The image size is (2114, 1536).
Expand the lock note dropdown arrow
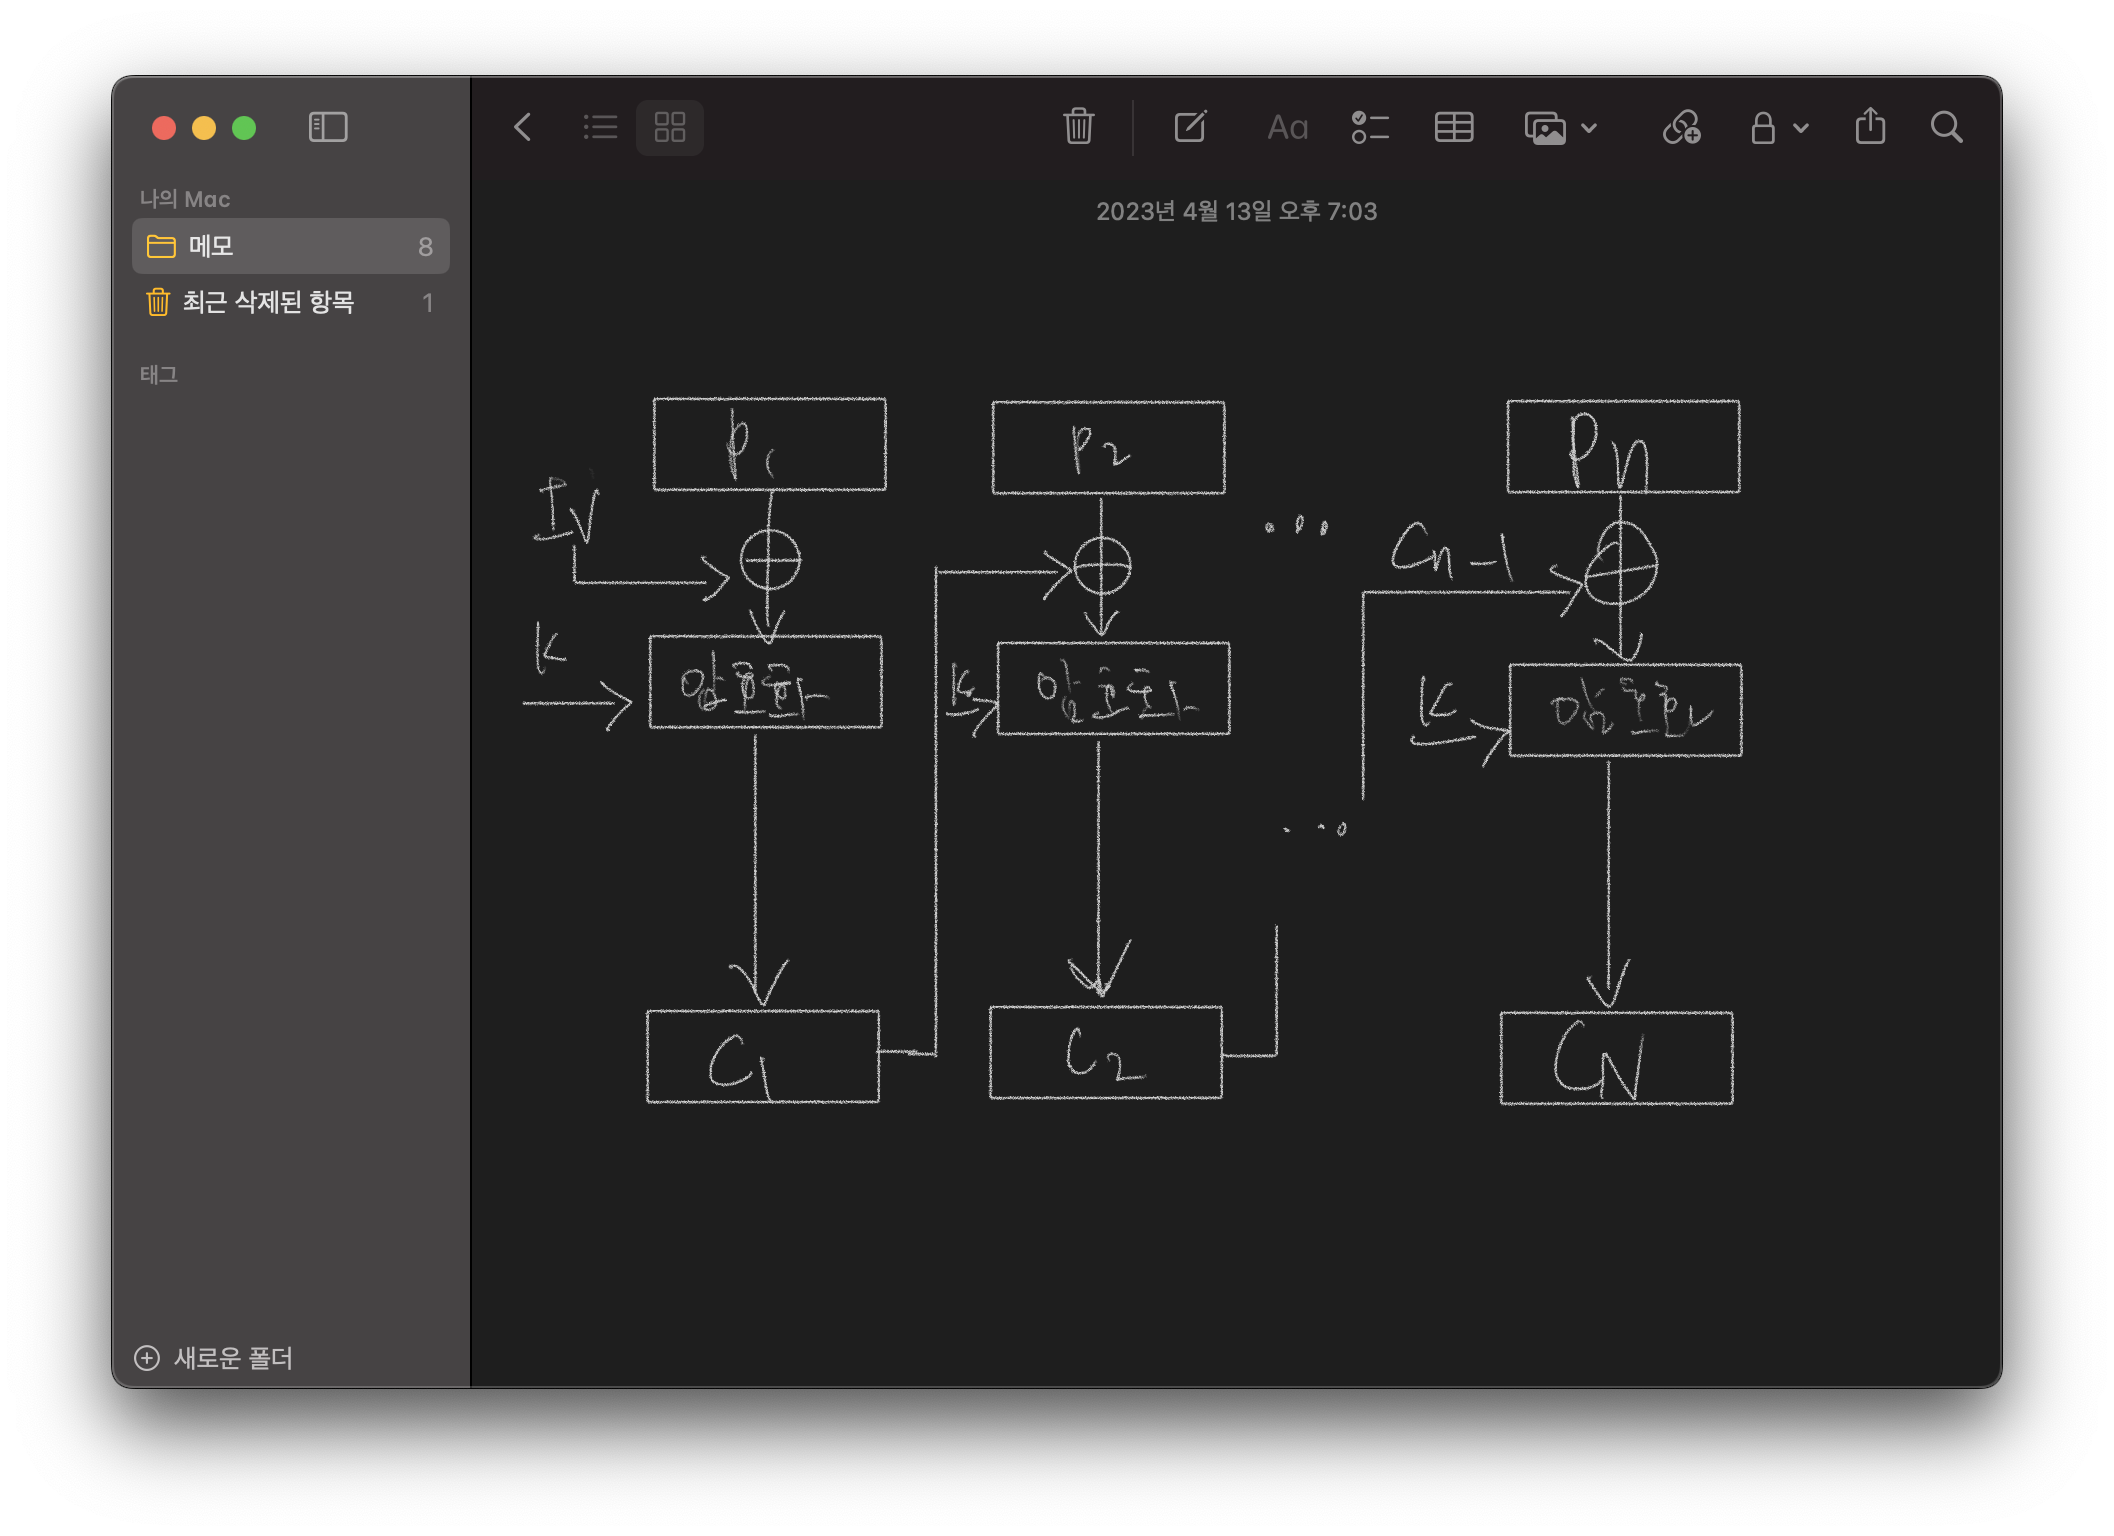(x=1801, y=128)
